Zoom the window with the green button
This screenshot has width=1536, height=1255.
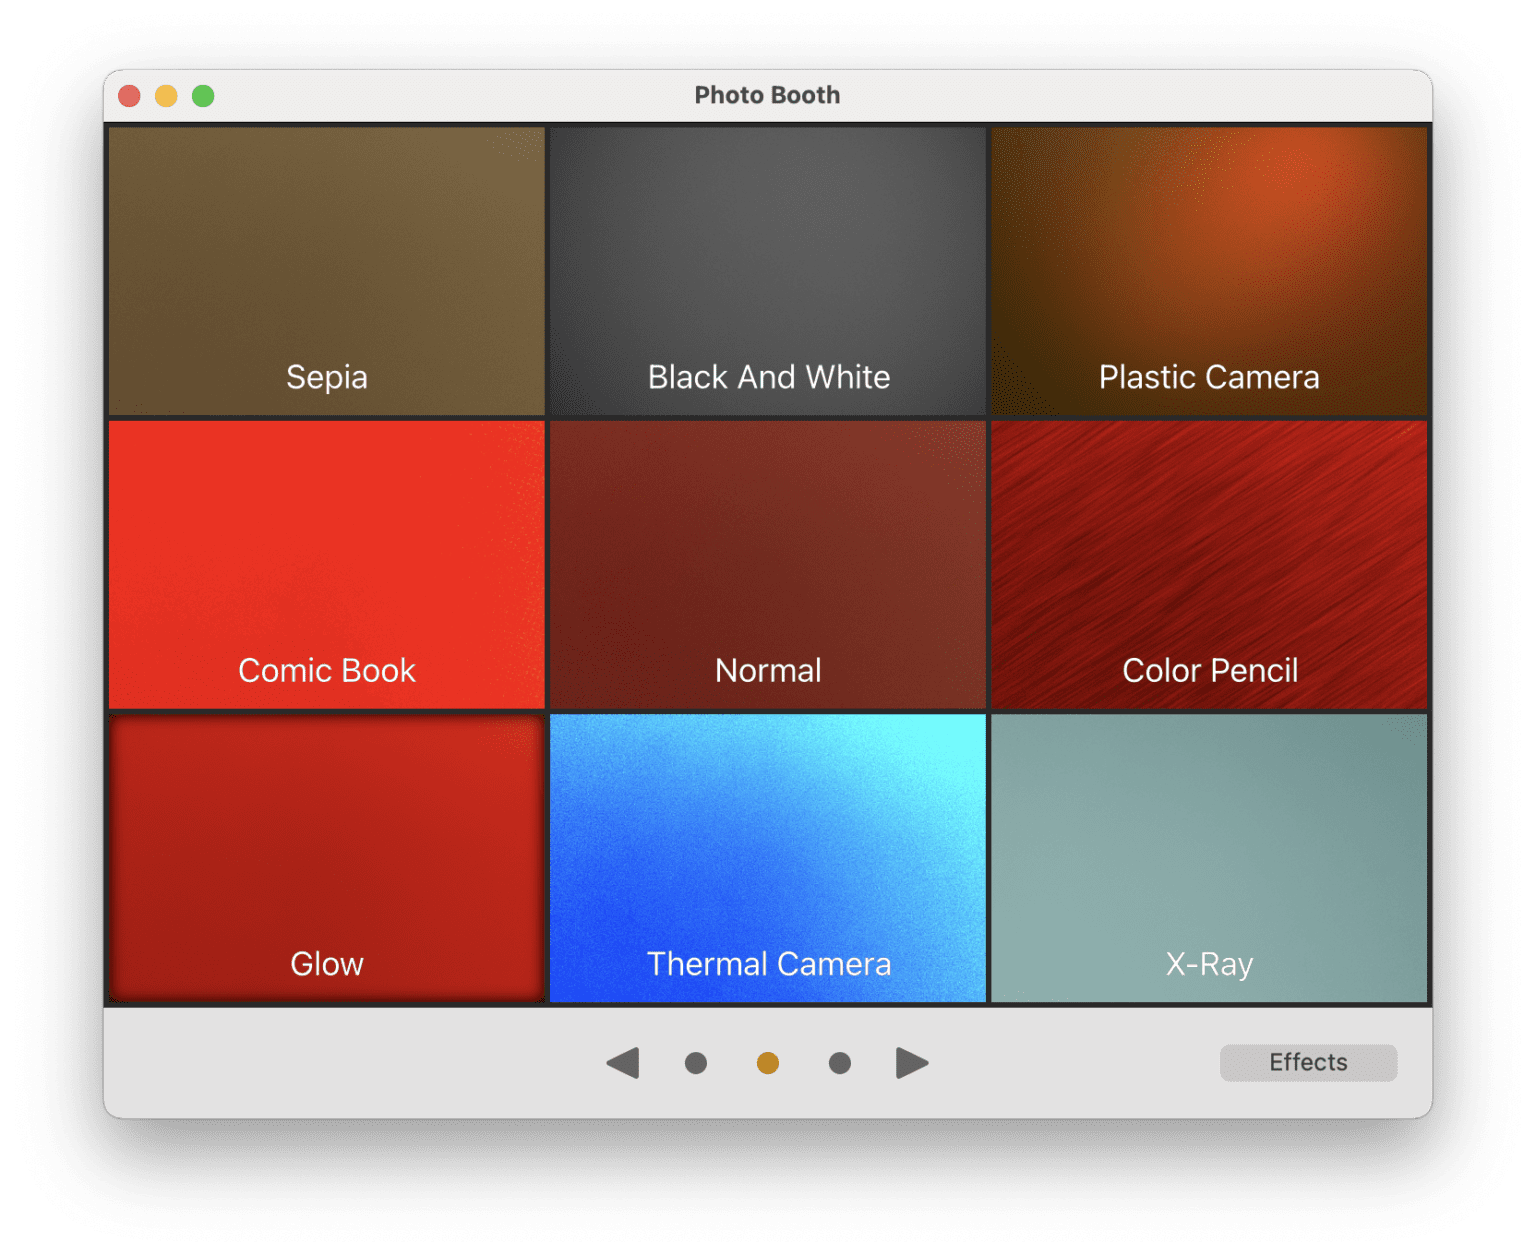(x=203, y=96)
